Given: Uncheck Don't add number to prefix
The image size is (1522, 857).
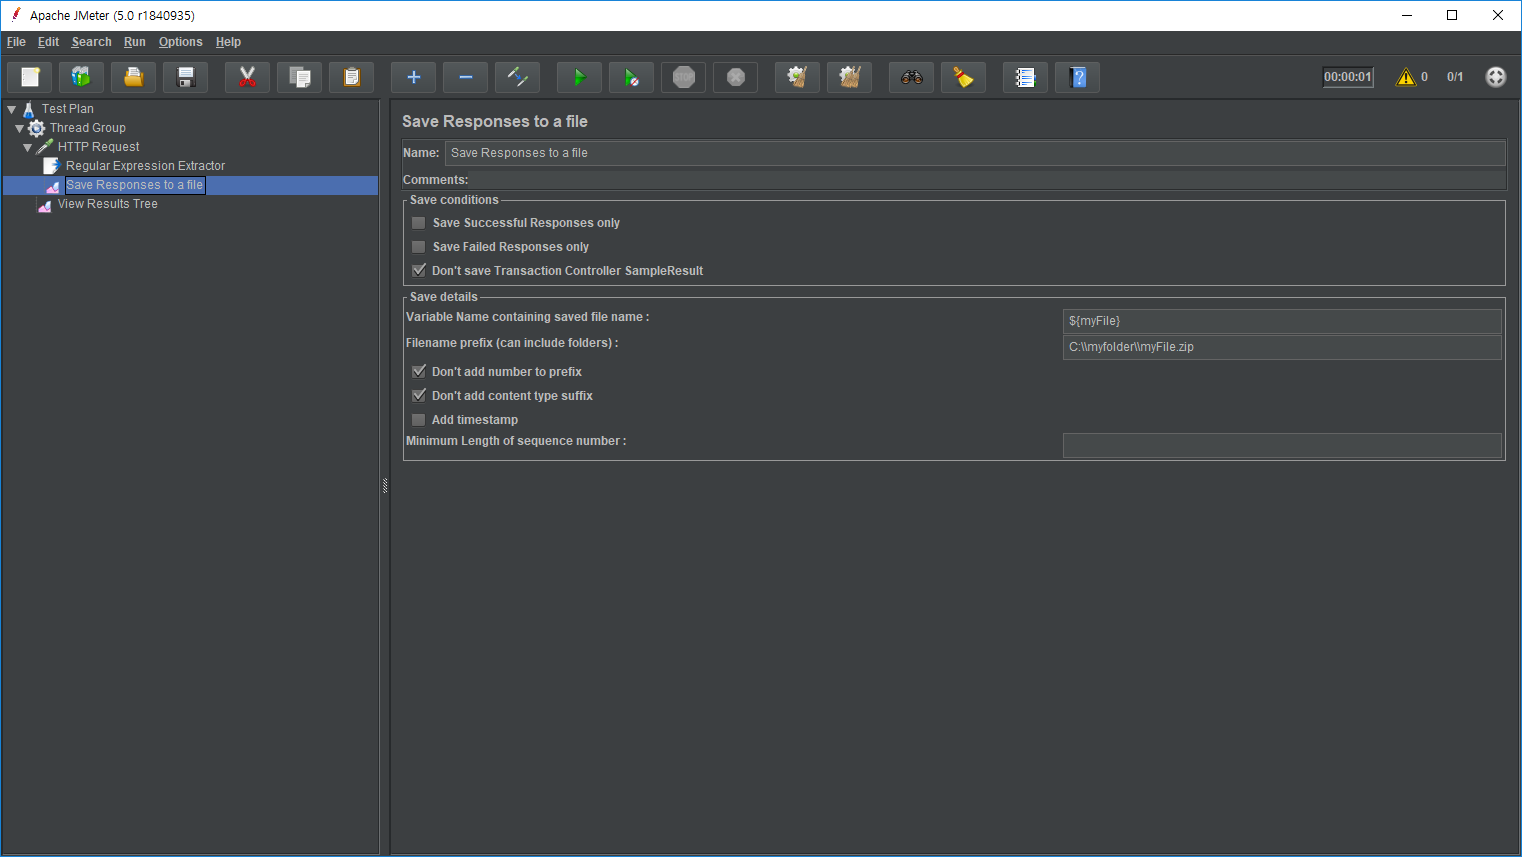Looking at the screenshot, I should pyautogui.click(x=419, y=372).
